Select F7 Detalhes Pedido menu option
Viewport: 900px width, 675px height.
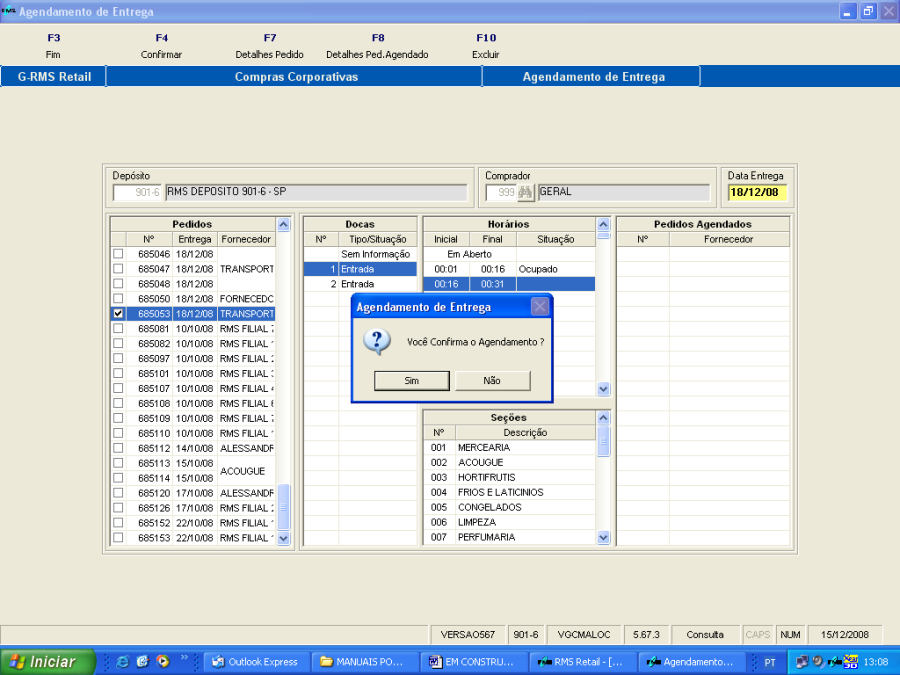(269, 46)
